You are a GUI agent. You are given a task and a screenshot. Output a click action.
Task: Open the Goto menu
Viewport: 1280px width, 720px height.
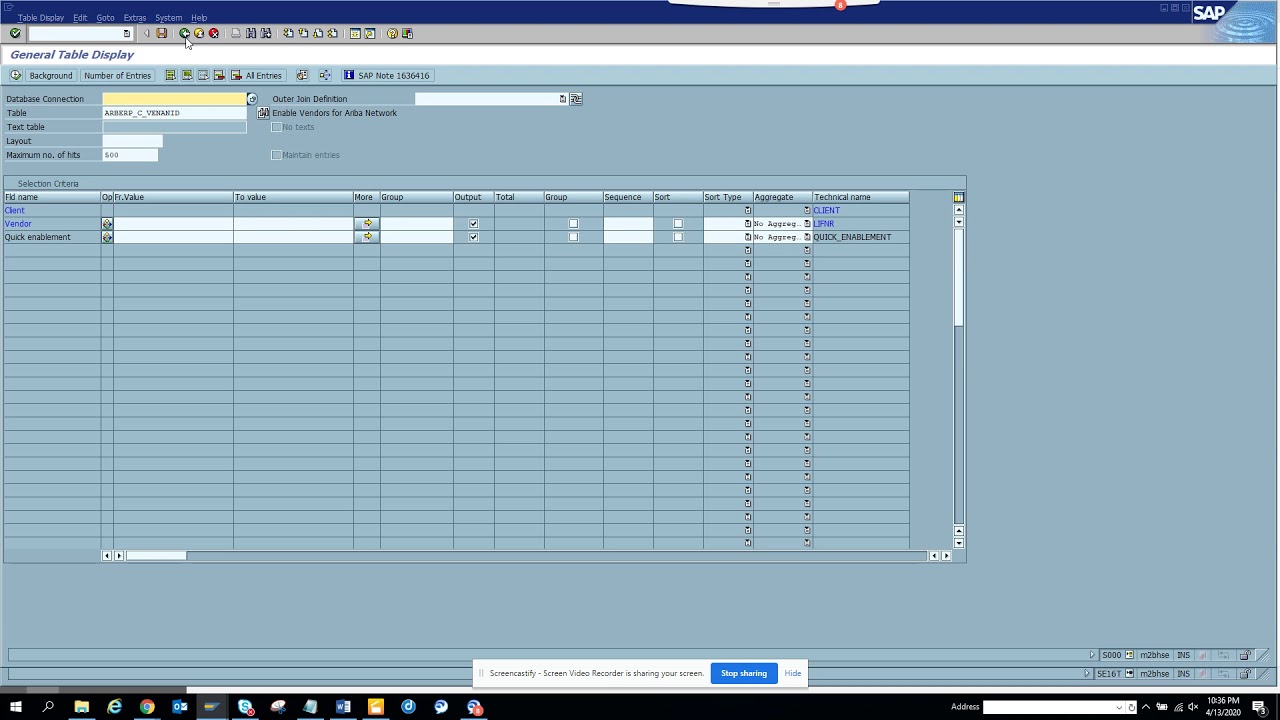(105, 18)
